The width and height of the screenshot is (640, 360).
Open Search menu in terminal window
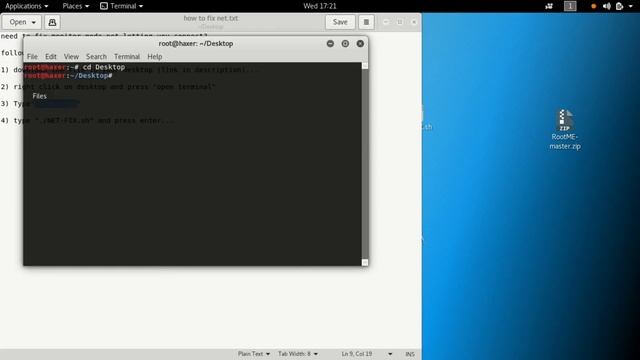pyautogui.click(x=96, y=56)
